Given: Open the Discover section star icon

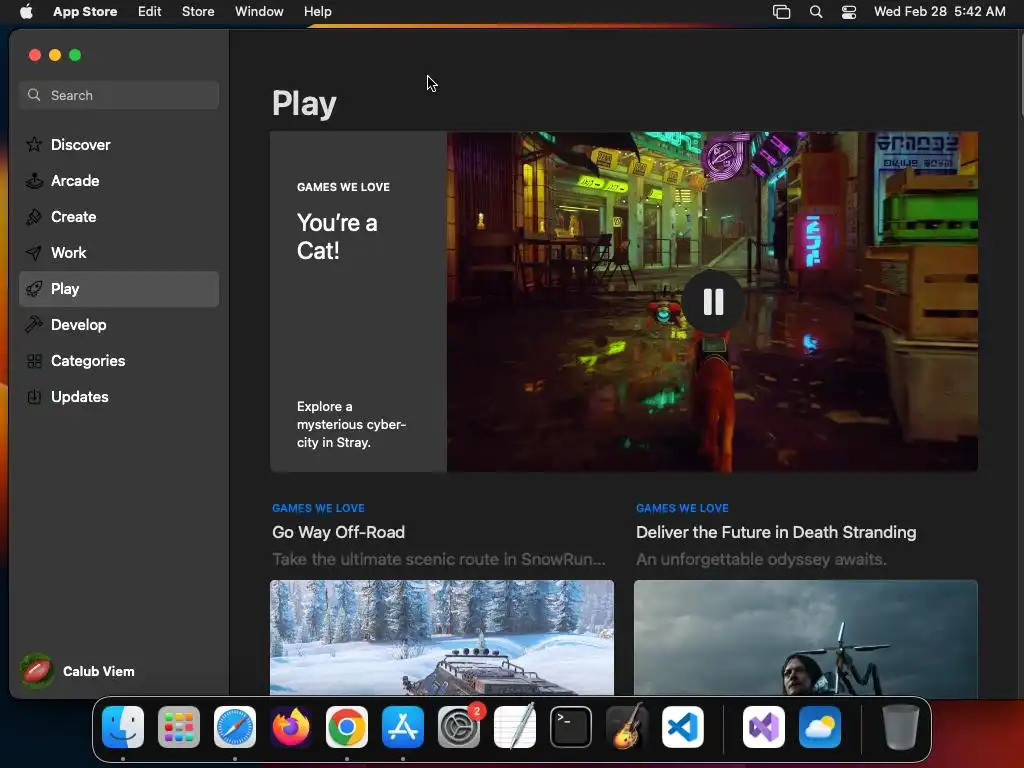Looking at the screenshot, I should 34,144.
